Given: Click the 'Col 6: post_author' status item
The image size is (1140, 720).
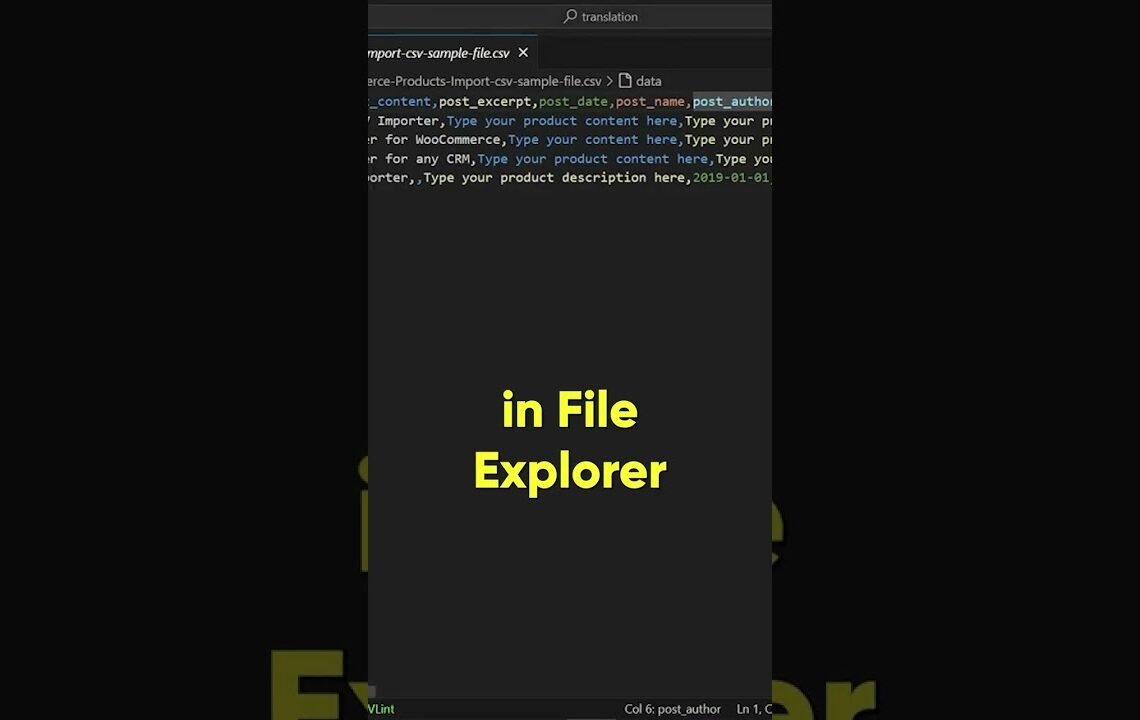Looking at the screenshot, I should click(x=673, y=709).
